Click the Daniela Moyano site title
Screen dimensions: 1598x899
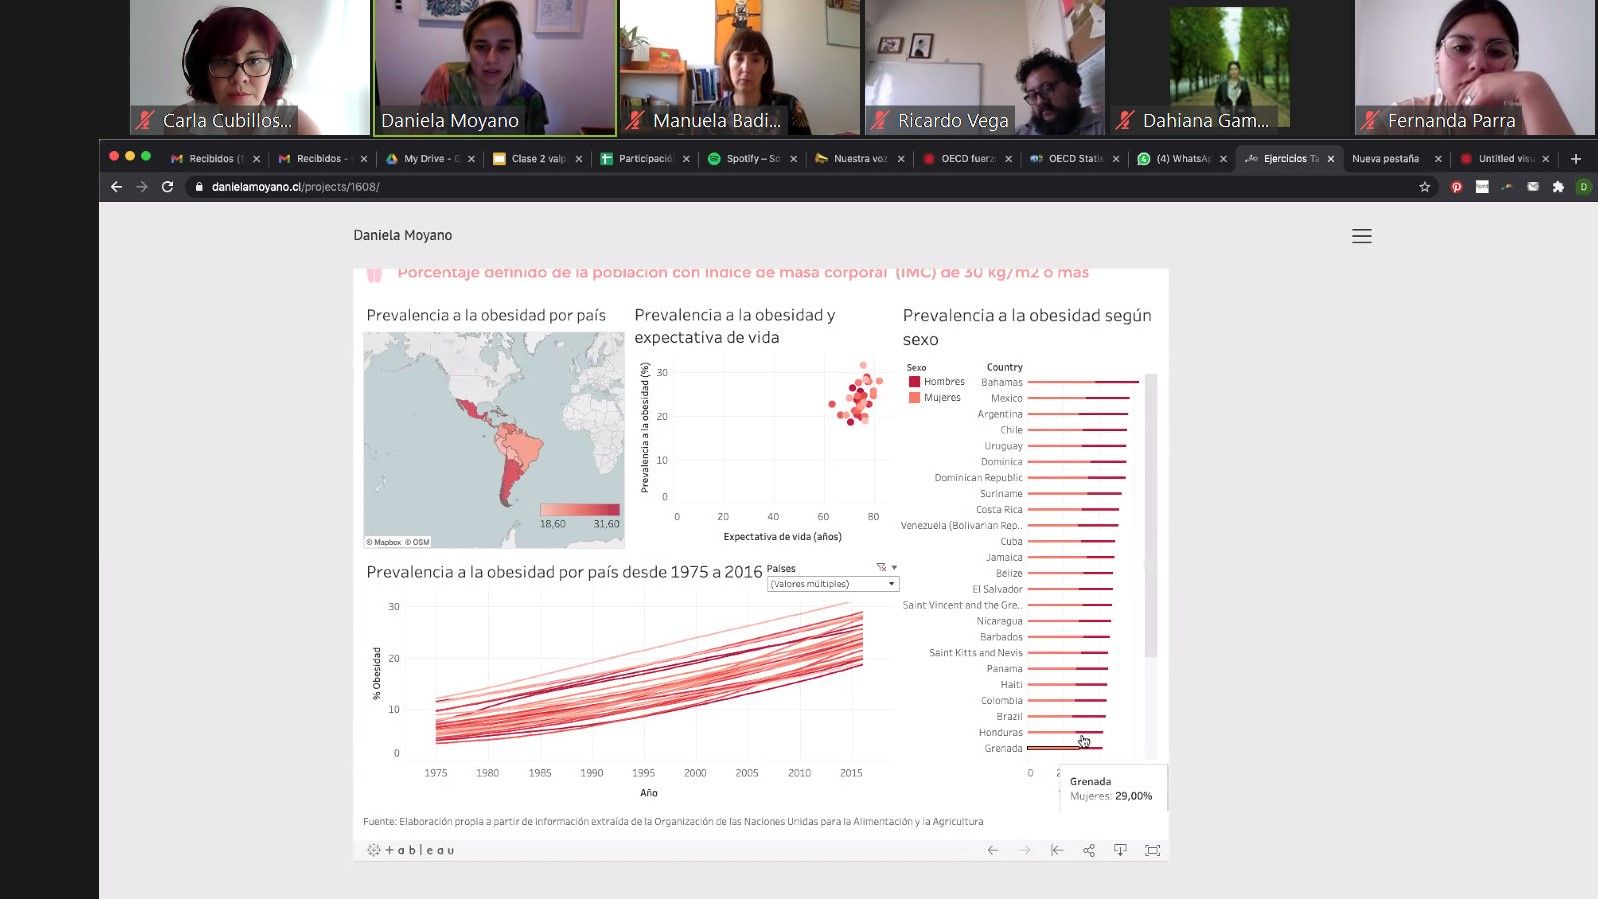pos(402,235)
